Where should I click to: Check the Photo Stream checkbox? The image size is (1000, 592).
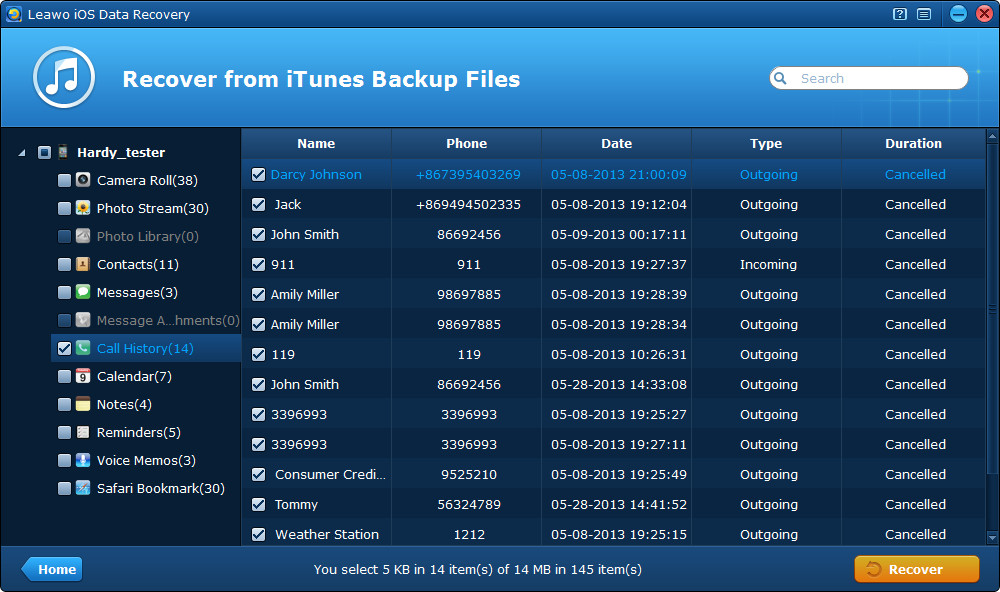[64, 209]
